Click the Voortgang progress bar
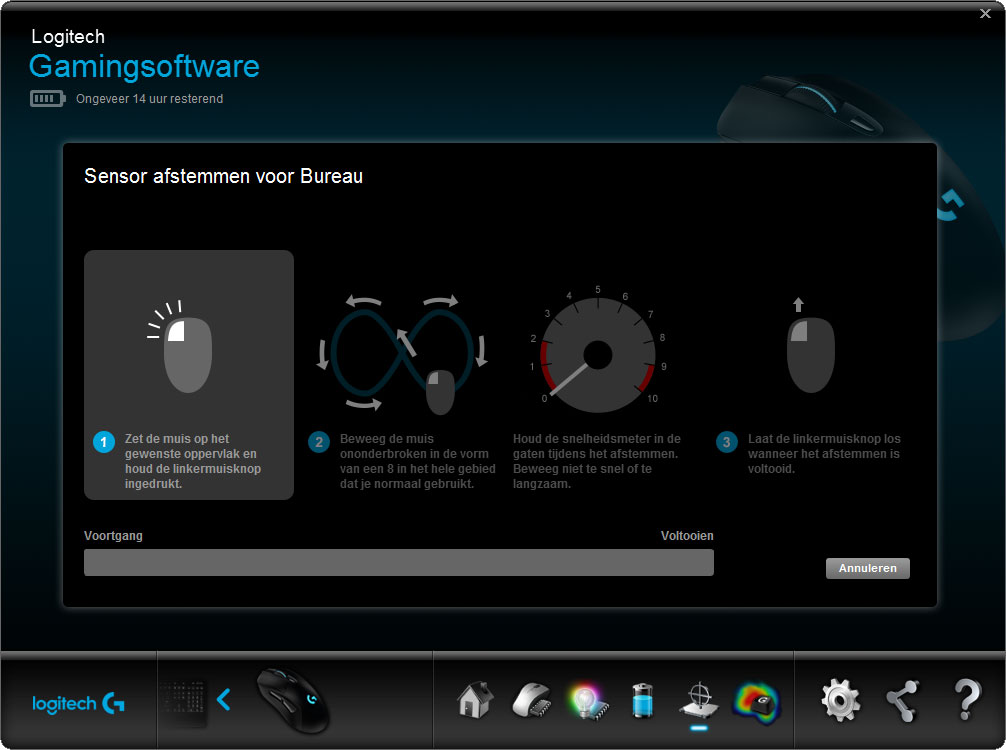This screenshot has height=750, width=1006. point(398,563)
